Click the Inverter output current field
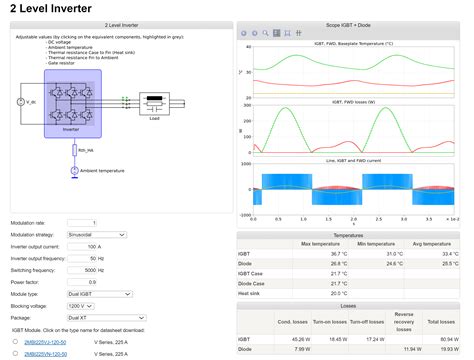474x360 pixels. [82, 247]
